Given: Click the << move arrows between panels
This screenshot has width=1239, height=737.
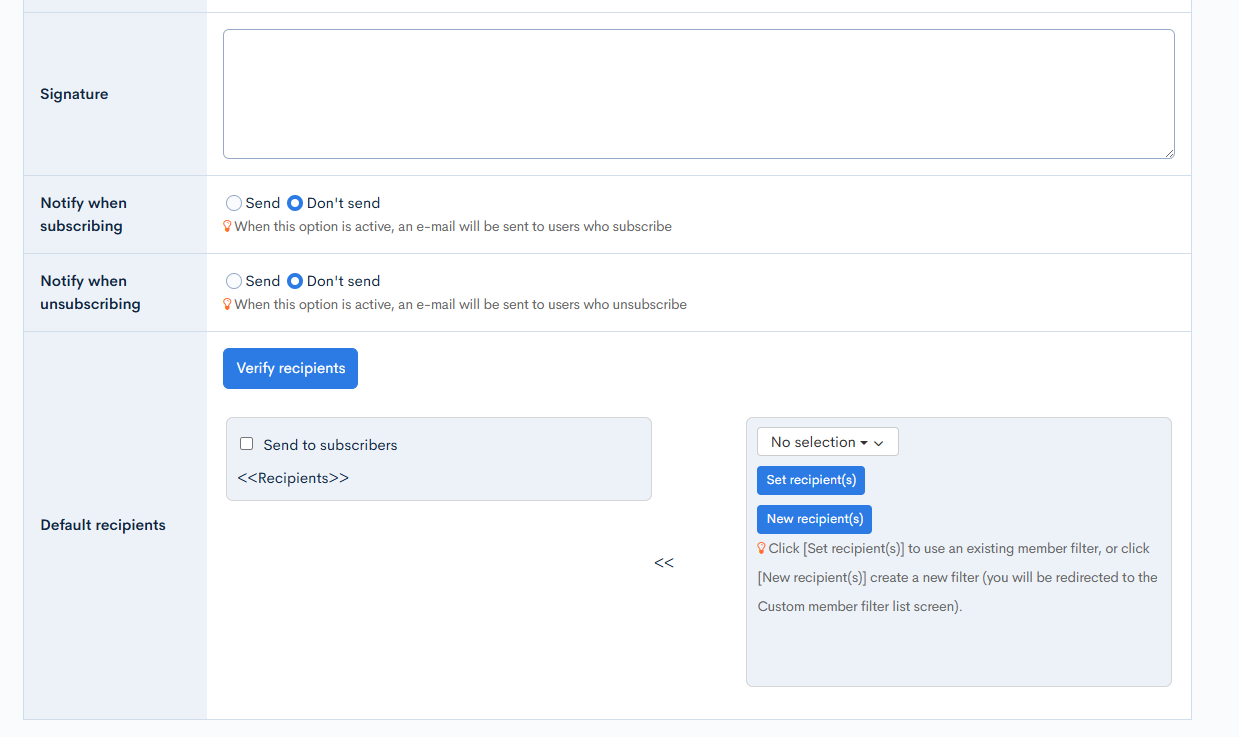Looking at the screenshot, I should coord(664,563).
